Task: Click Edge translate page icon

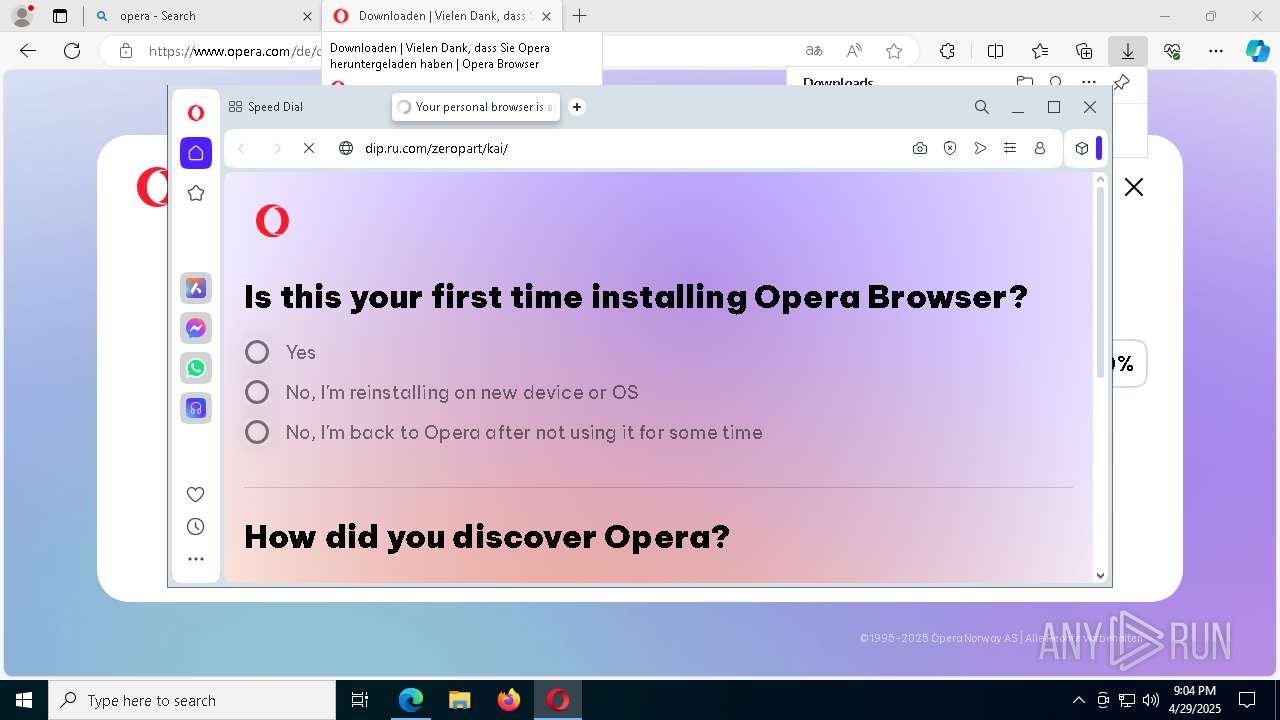Action: tap(814, 51)
